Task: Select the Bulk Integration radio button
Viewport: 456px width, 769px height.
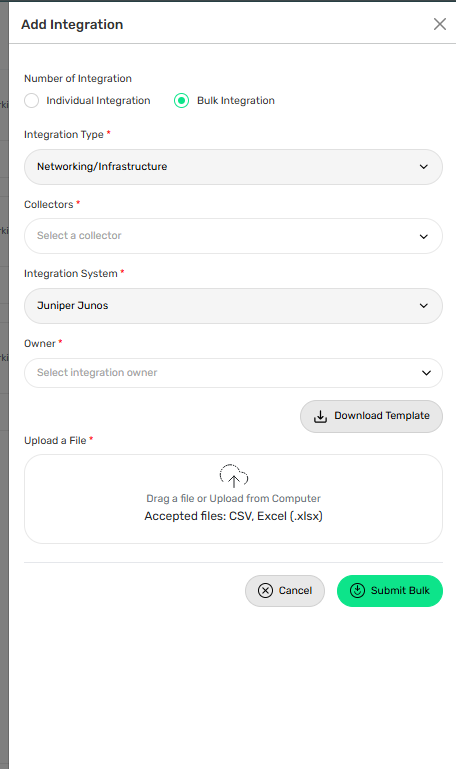Action: point(181,101)
